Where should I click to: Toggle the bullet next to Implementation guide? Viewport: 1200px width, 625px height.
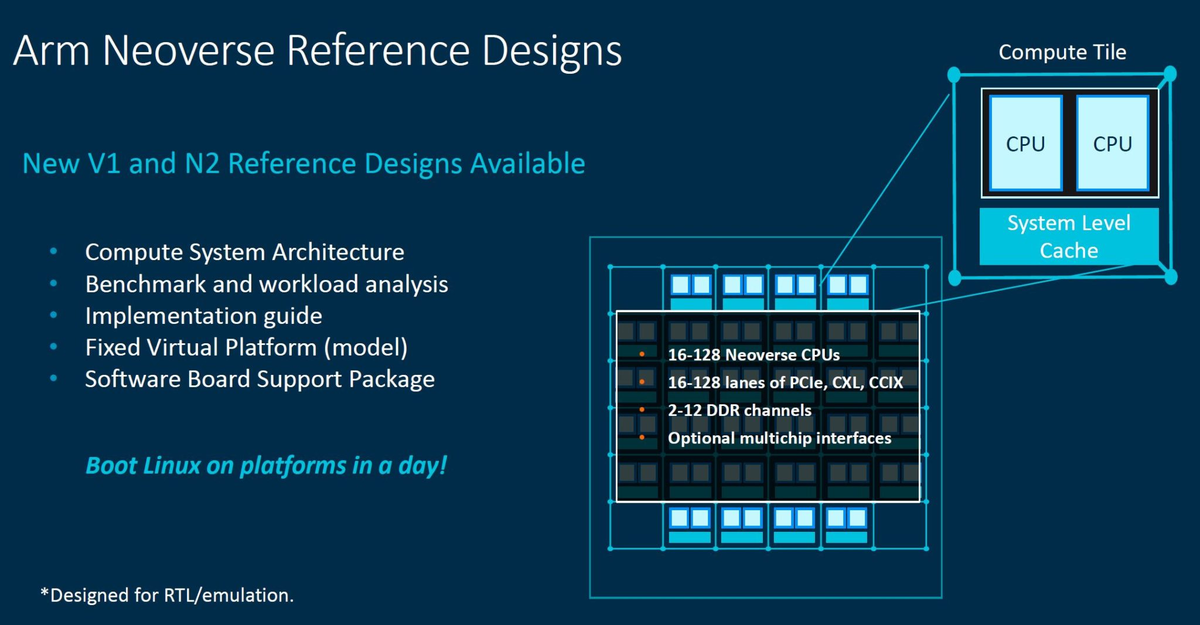(x=55, y=316)
